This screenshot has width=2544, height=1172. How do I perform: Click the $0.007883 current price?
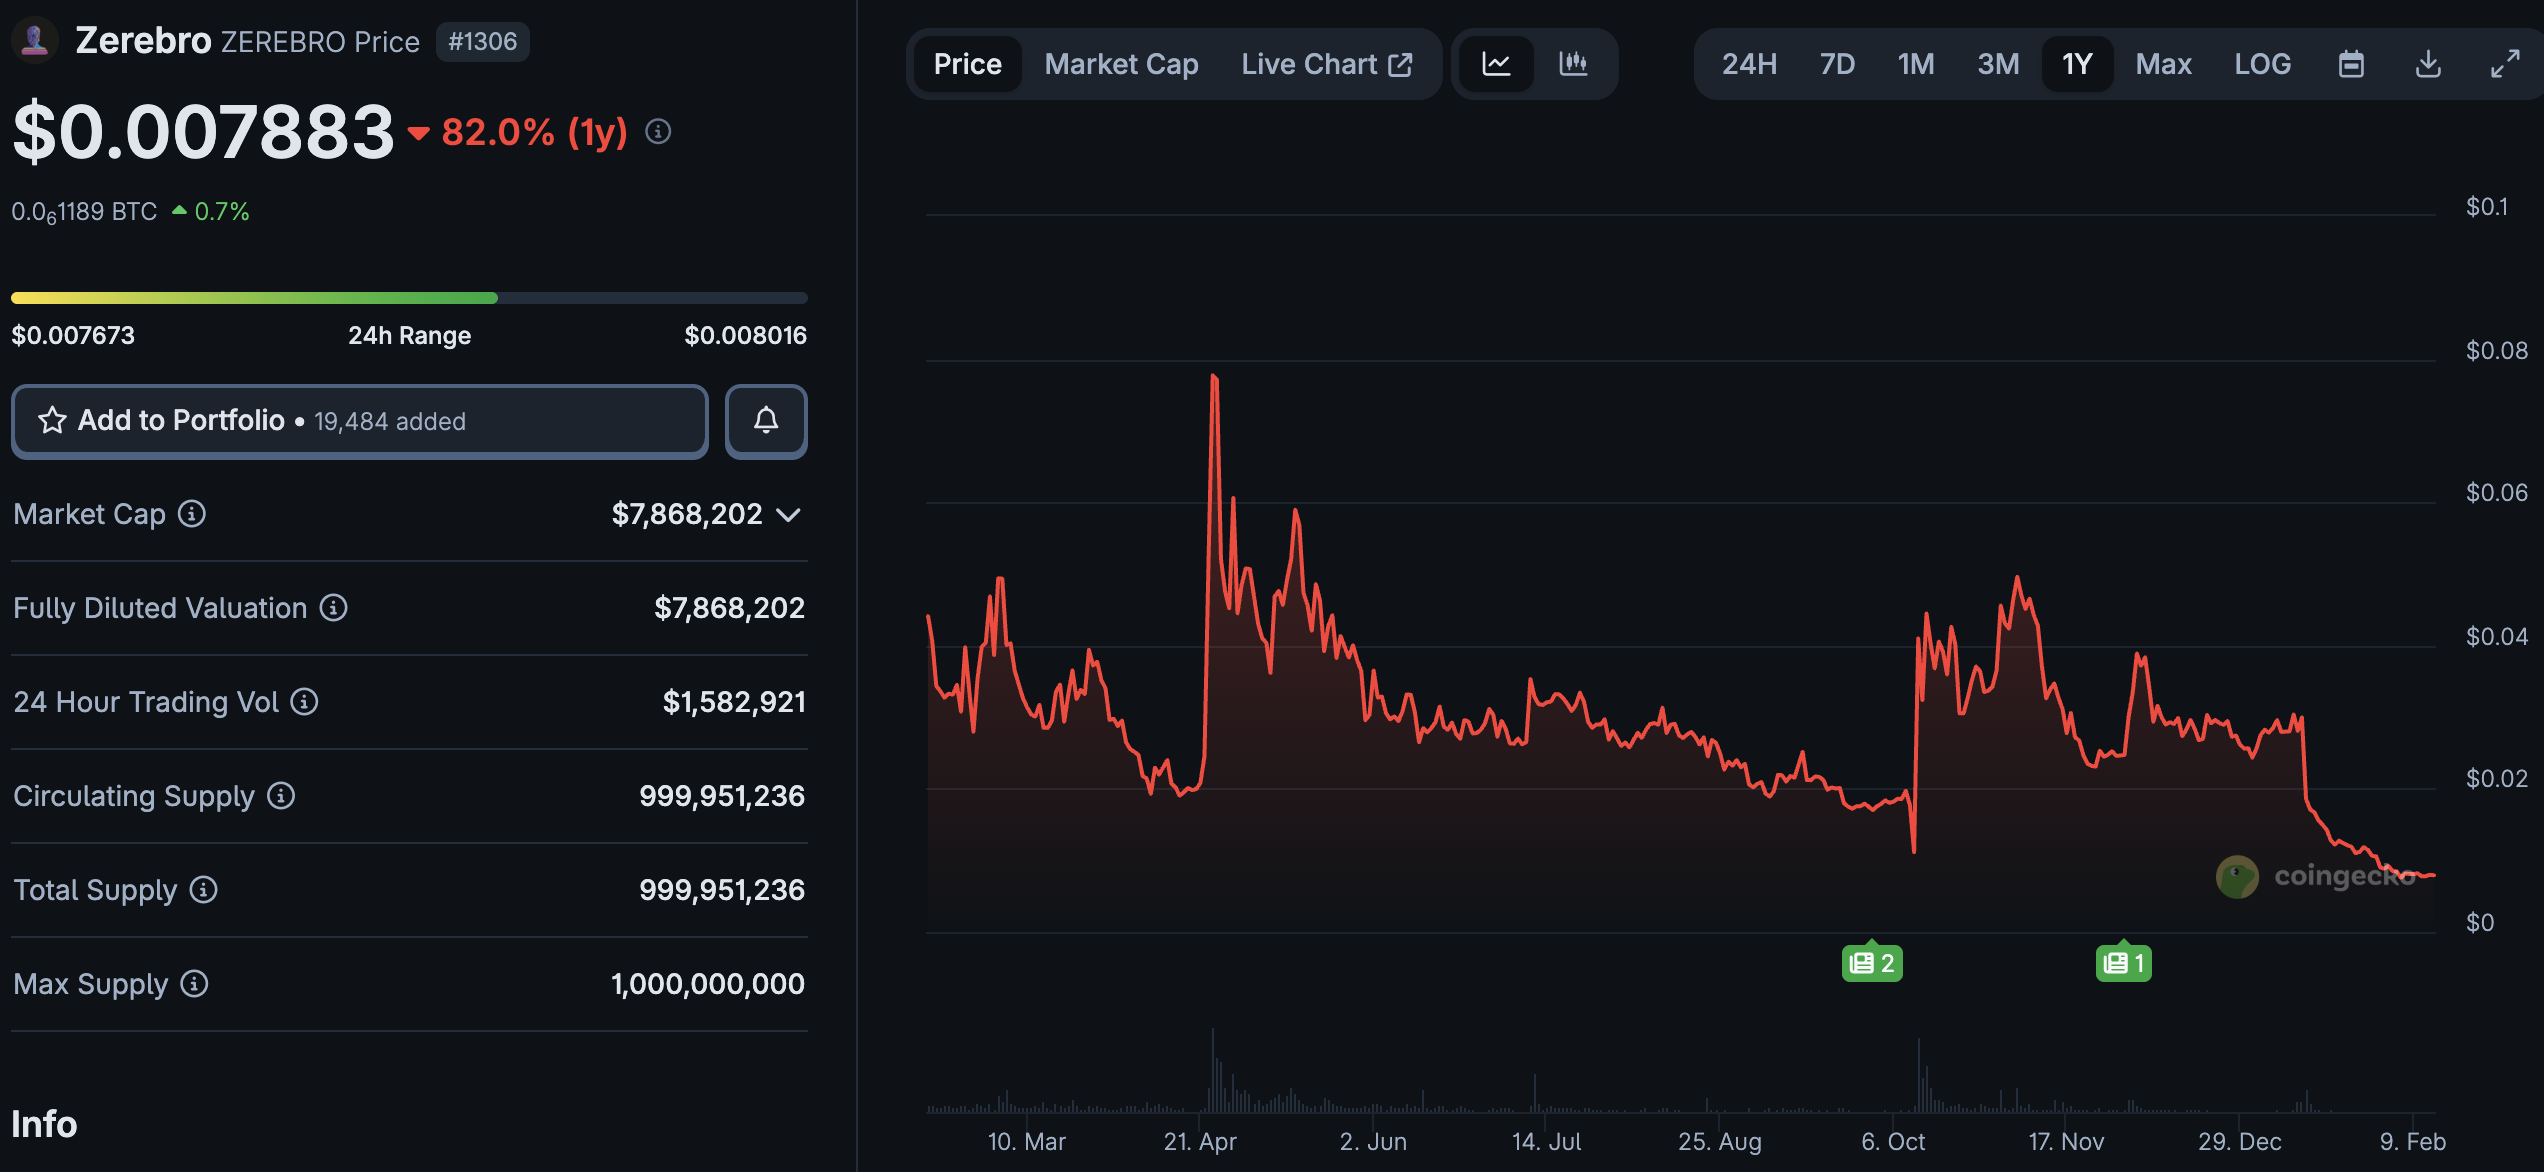point(204,132)
